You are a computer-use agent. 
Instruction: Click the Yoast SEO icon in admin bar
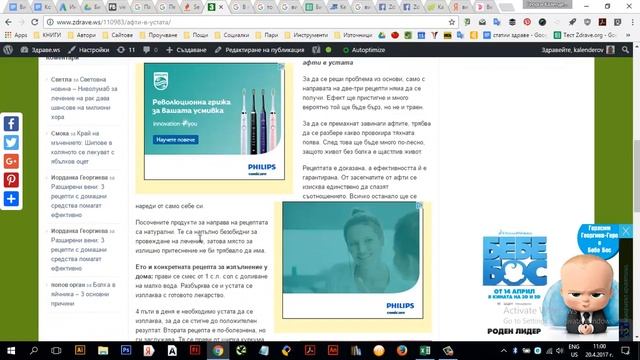pos(316,50)
